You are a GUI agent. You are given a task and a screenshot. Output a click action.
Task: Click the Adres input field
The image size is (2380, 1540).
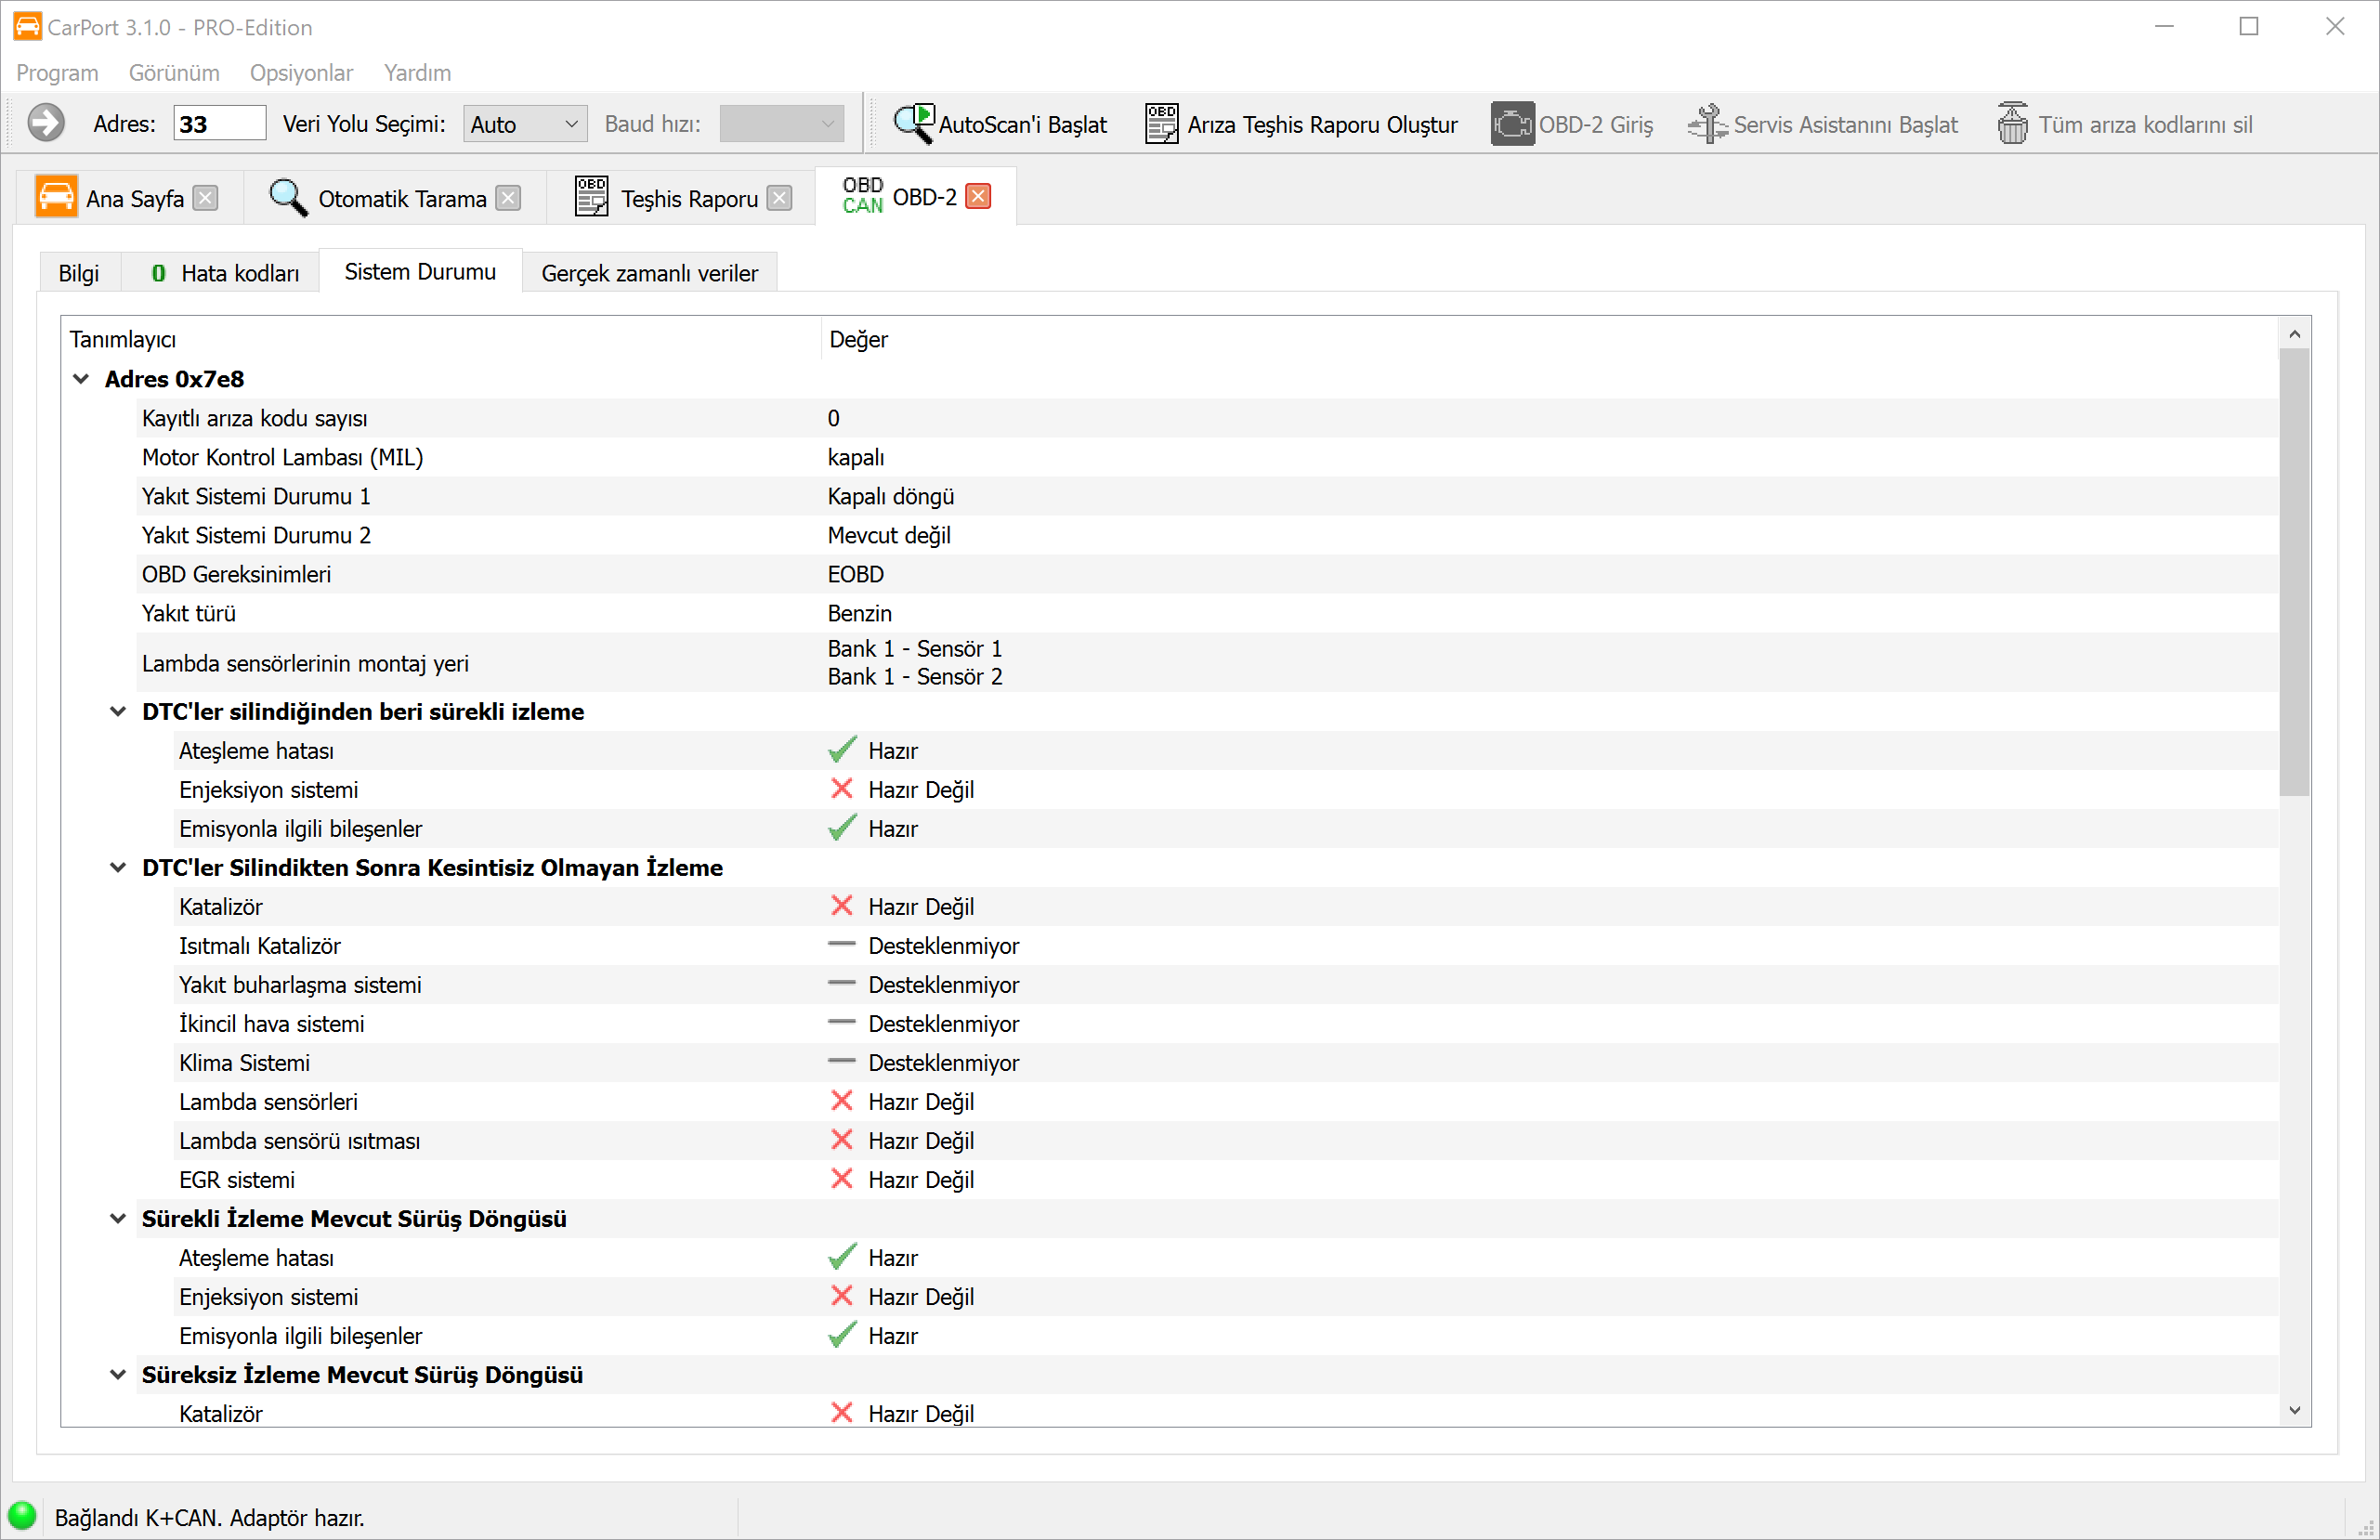[219, 124]
